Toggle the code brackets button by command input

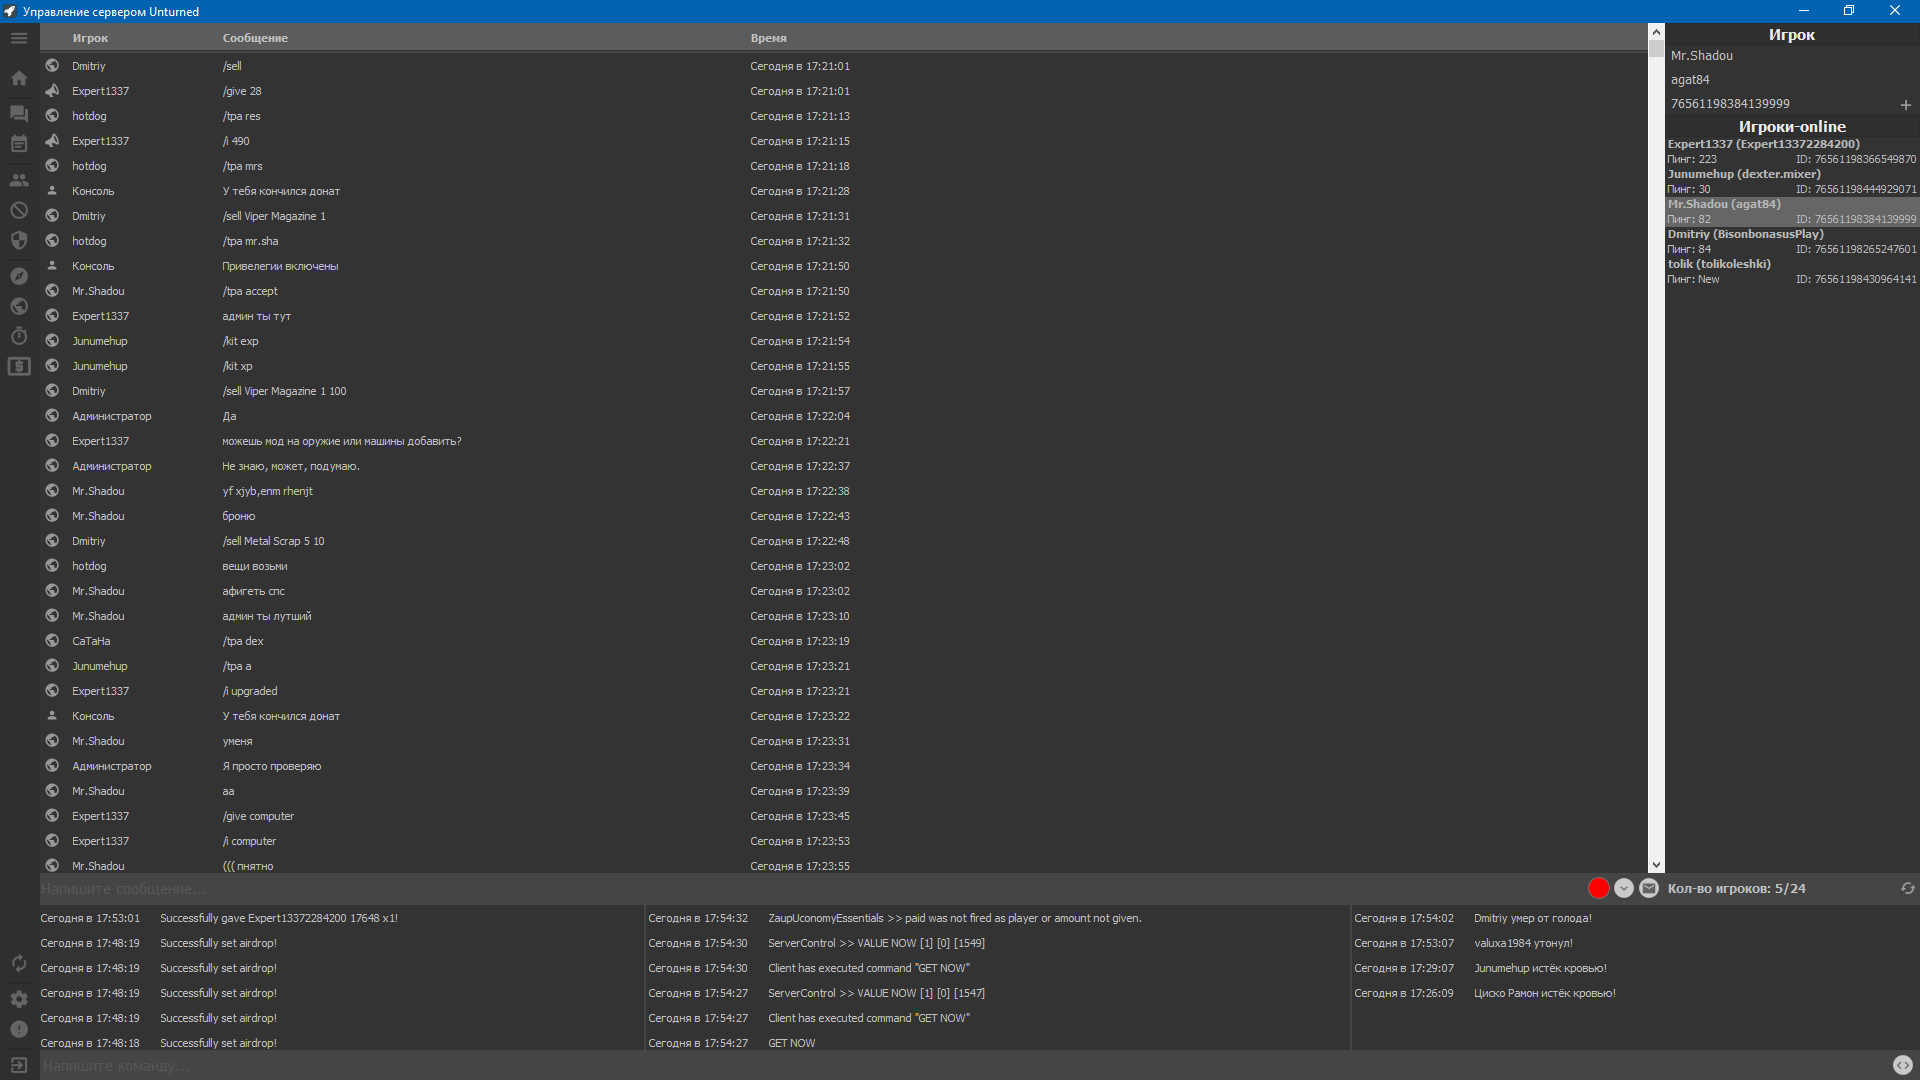pyautogui.click(x=1902, y=1066)
